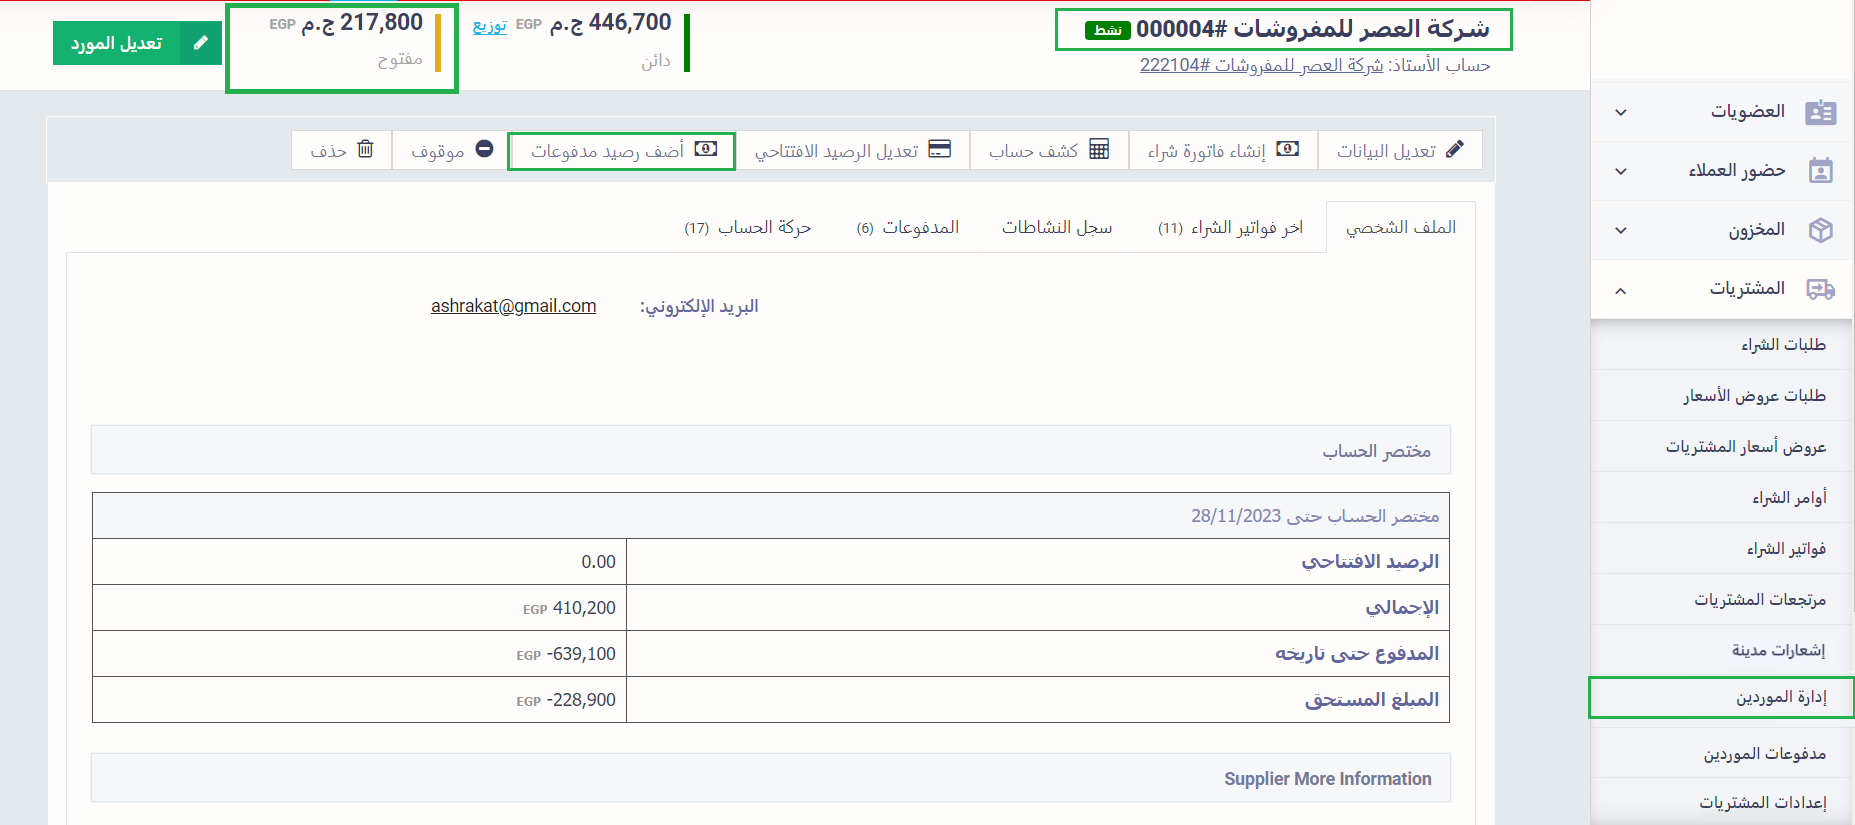This screenshot has width=1855, height=825.
Task: Open مدفوعات الموردين from the sidebar
Action: click(x=1764, y=753)
